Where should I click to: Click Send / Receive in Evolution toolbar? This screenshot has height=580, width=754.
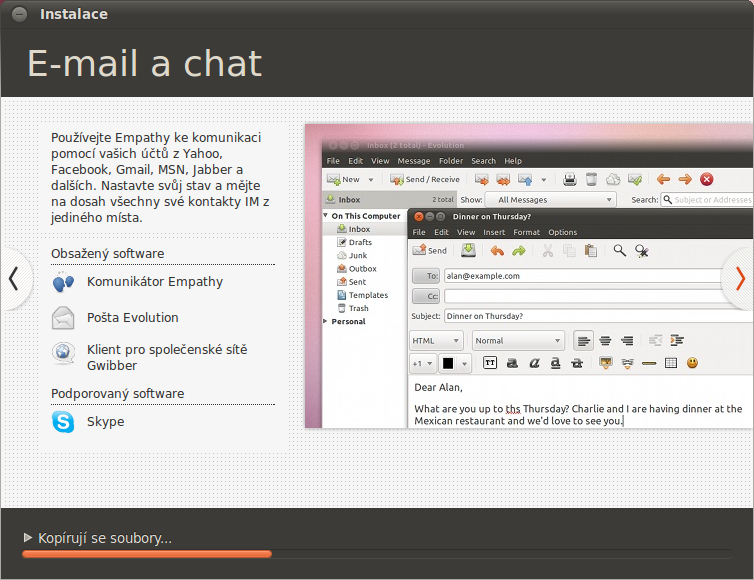(425, 179)
